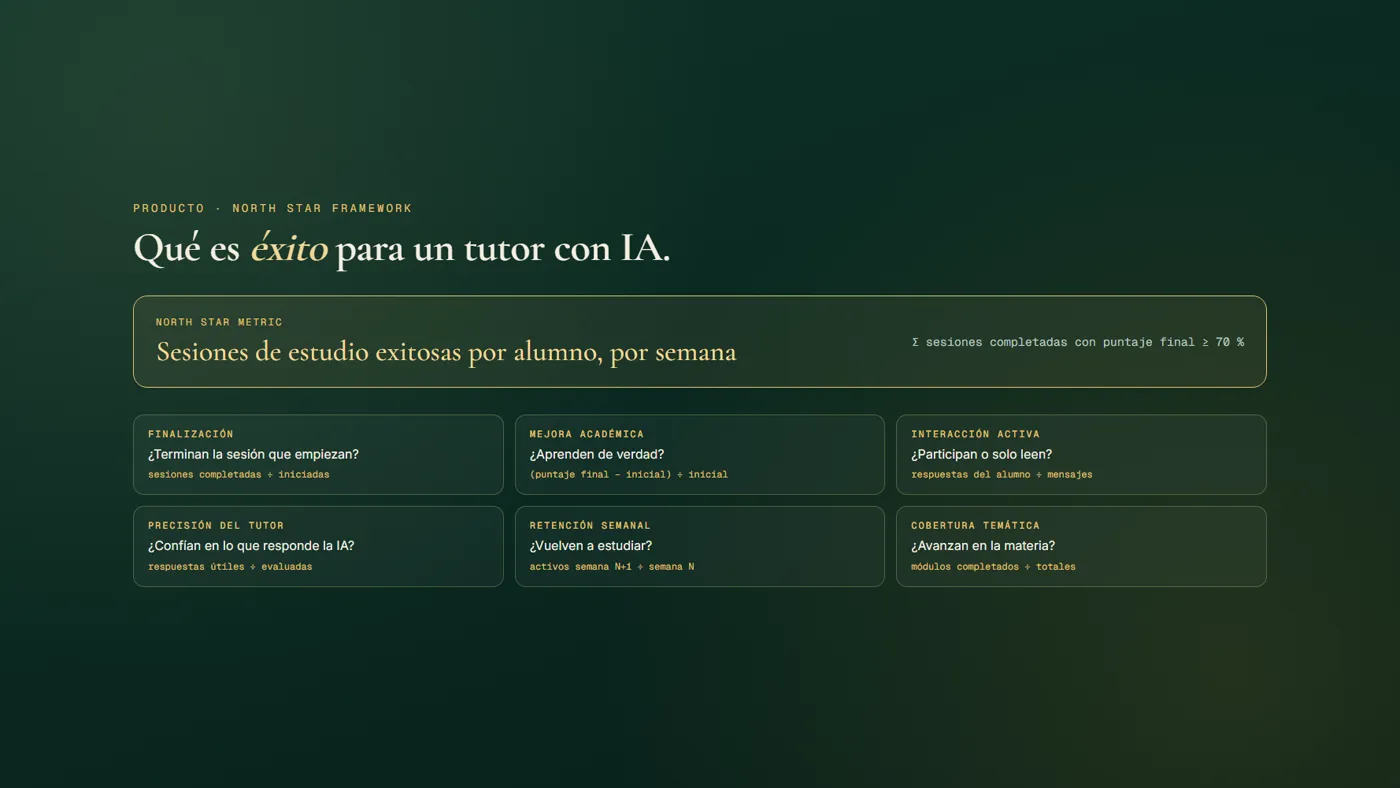Select the Mejora Académica card

[x=700, y=455]
